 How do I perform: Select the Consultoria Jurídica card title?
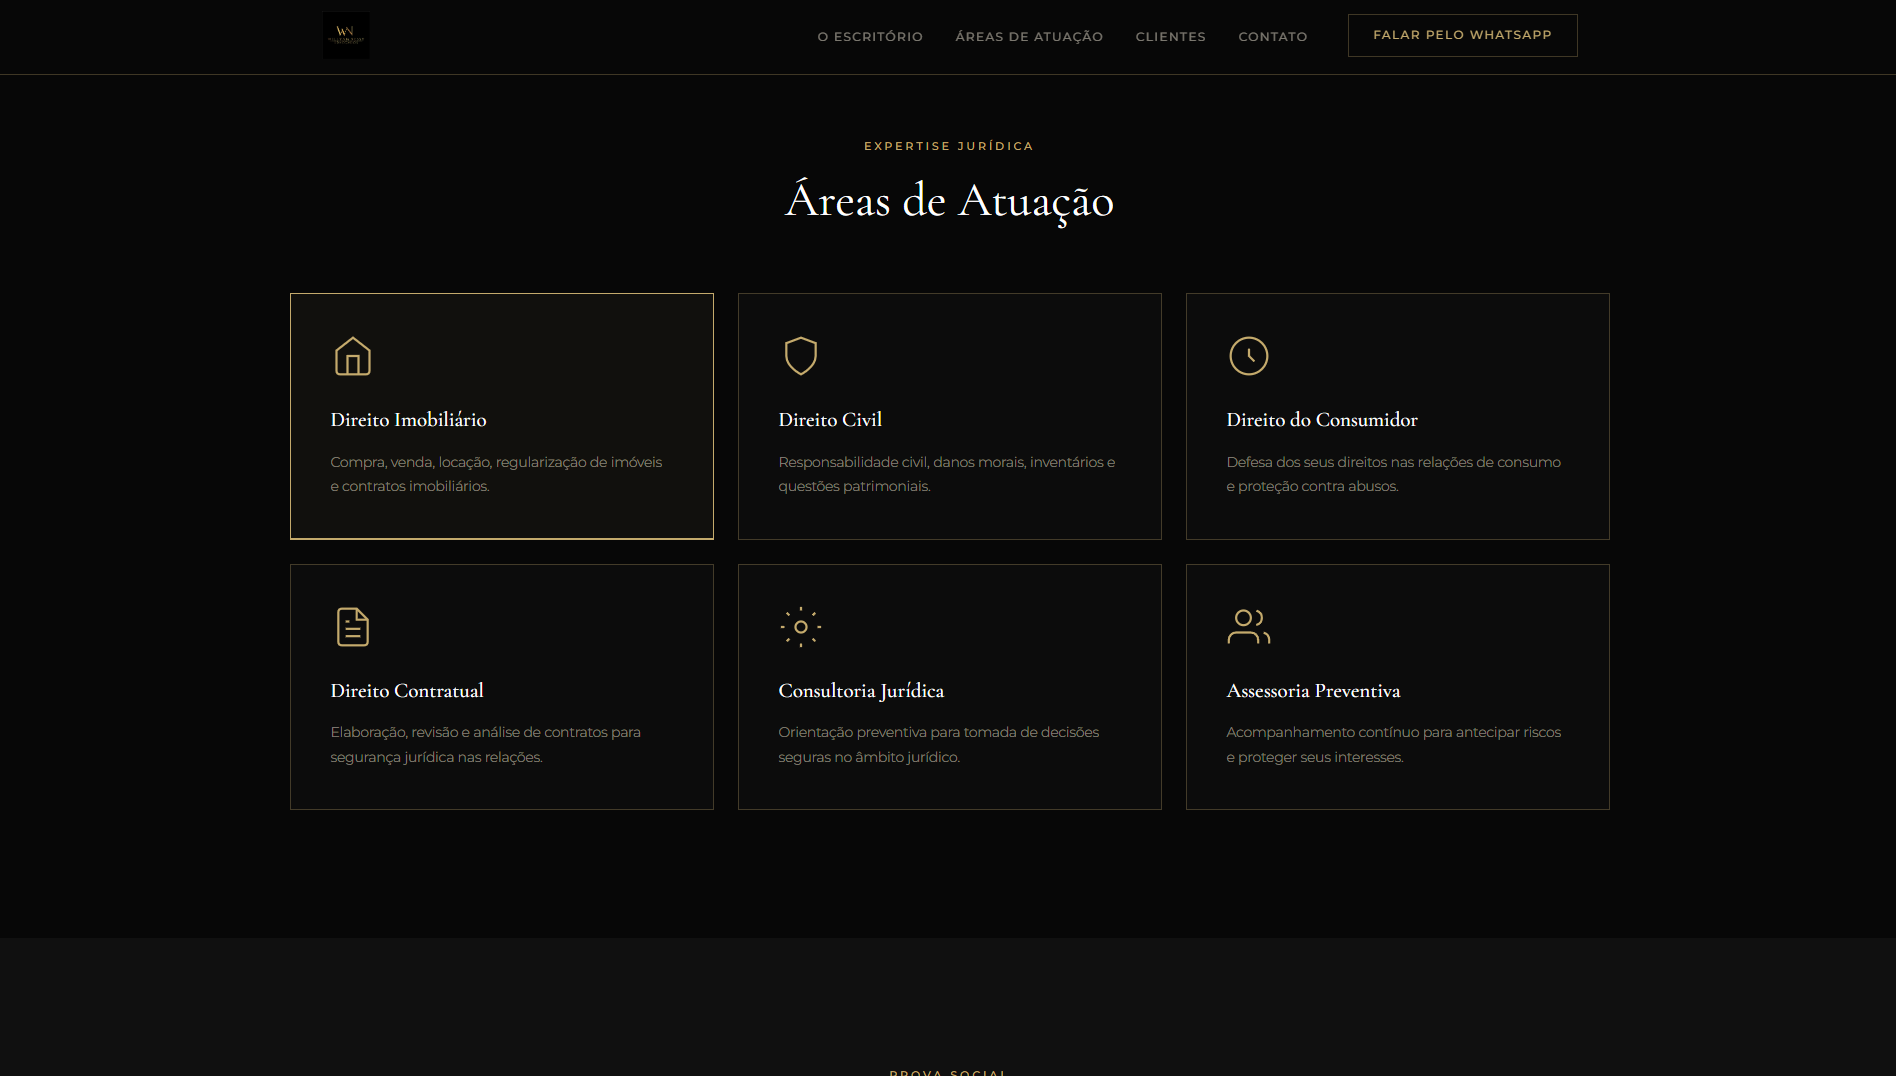[x=861, y=691]
